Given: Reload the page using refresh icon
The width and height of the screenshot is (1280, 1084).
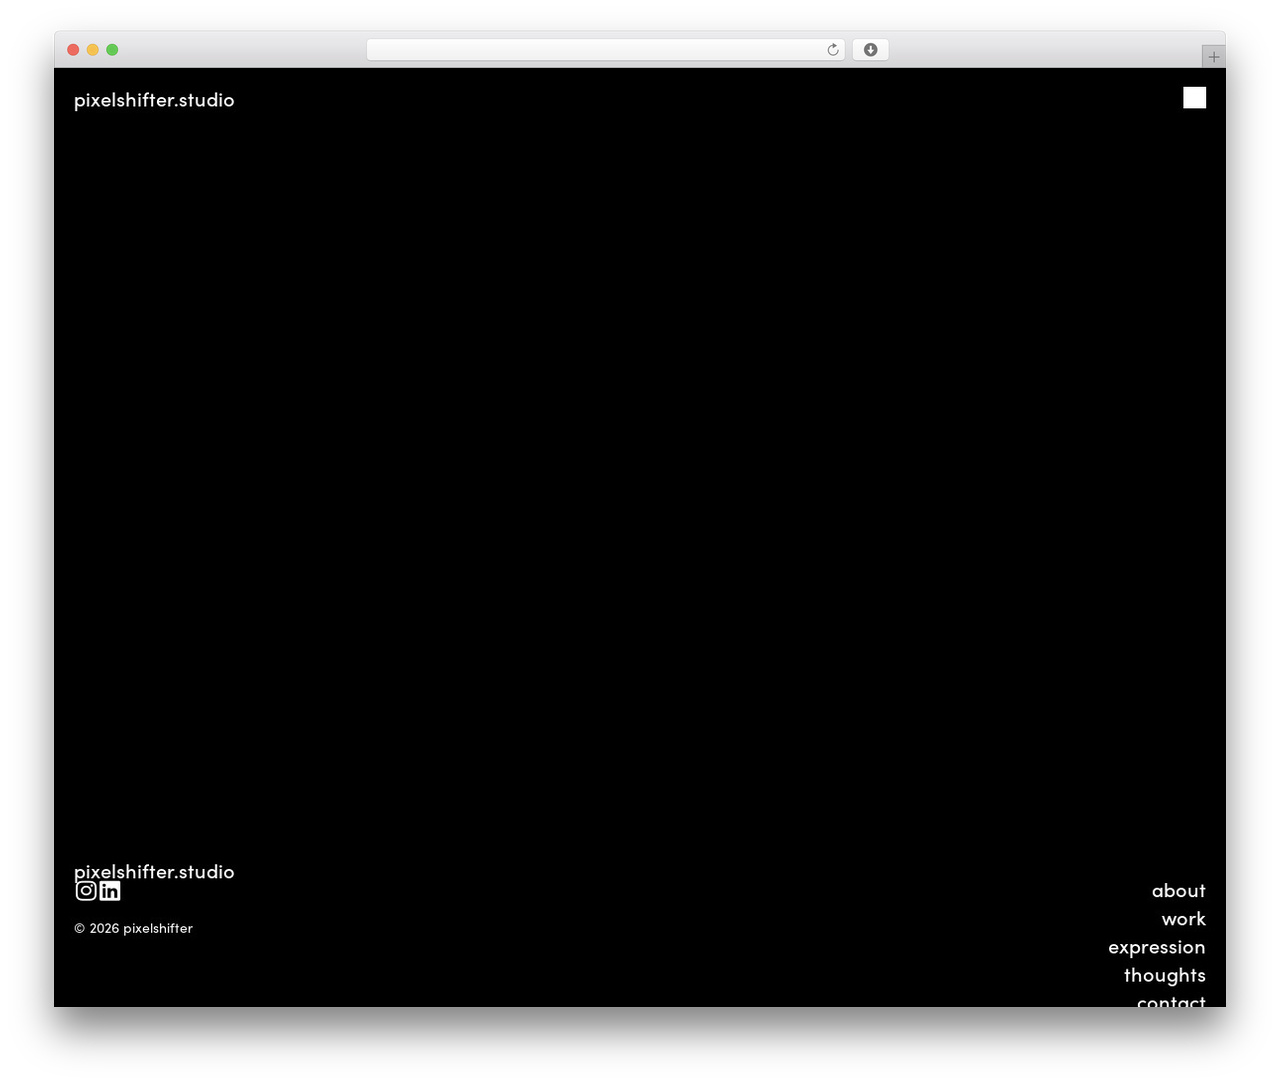Looking at the screenshot, I should click(x=832, y=50).
